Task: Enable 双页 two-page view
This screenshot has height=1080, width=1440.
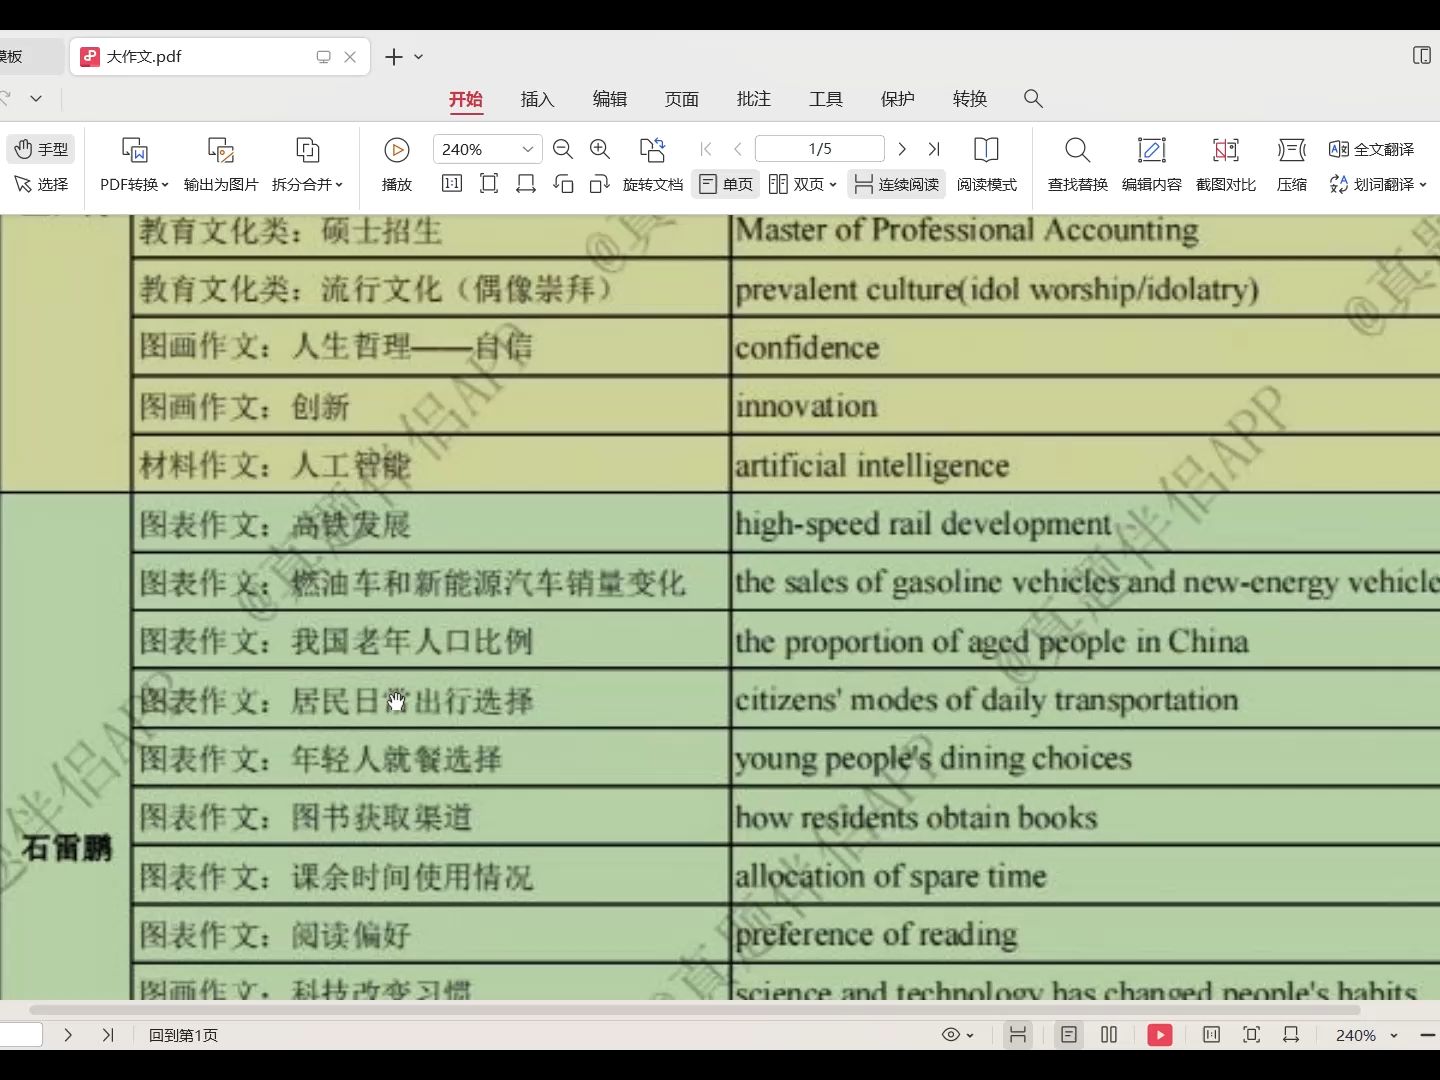Action: (x=798, y=184)
